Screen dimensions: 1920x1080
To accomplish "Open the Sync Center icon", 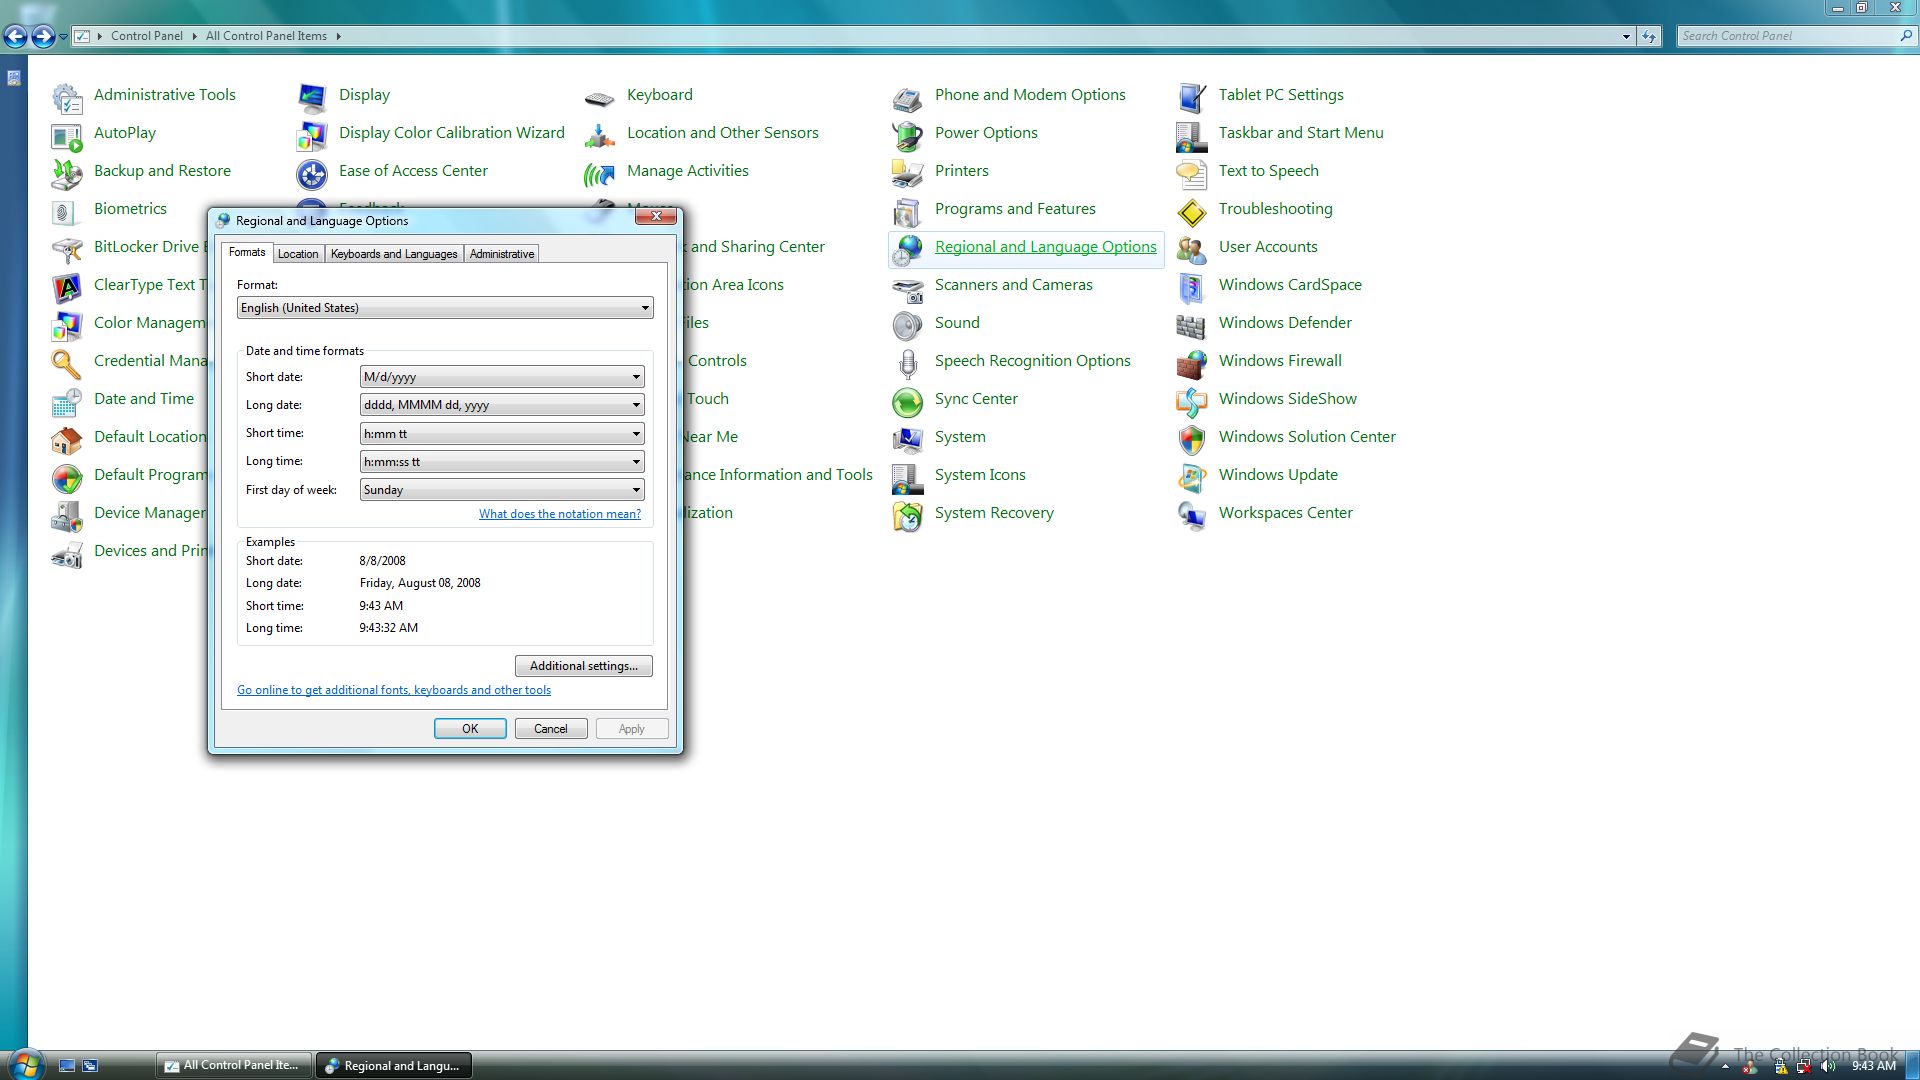I will [908, 402].
